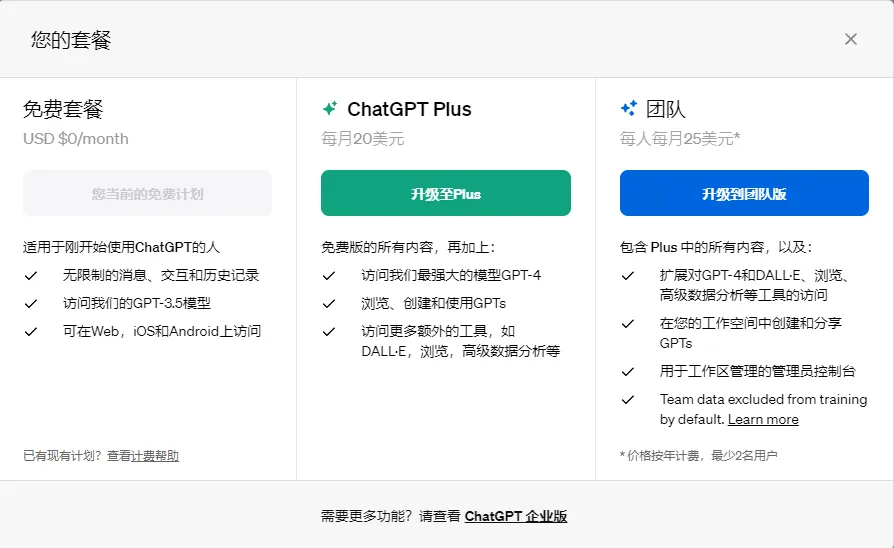Image resolution: width=894 pixels, height=548 pixels.
Task: Click the text 访问我们最强大的模型GPT-4
Action: (451, 275)
